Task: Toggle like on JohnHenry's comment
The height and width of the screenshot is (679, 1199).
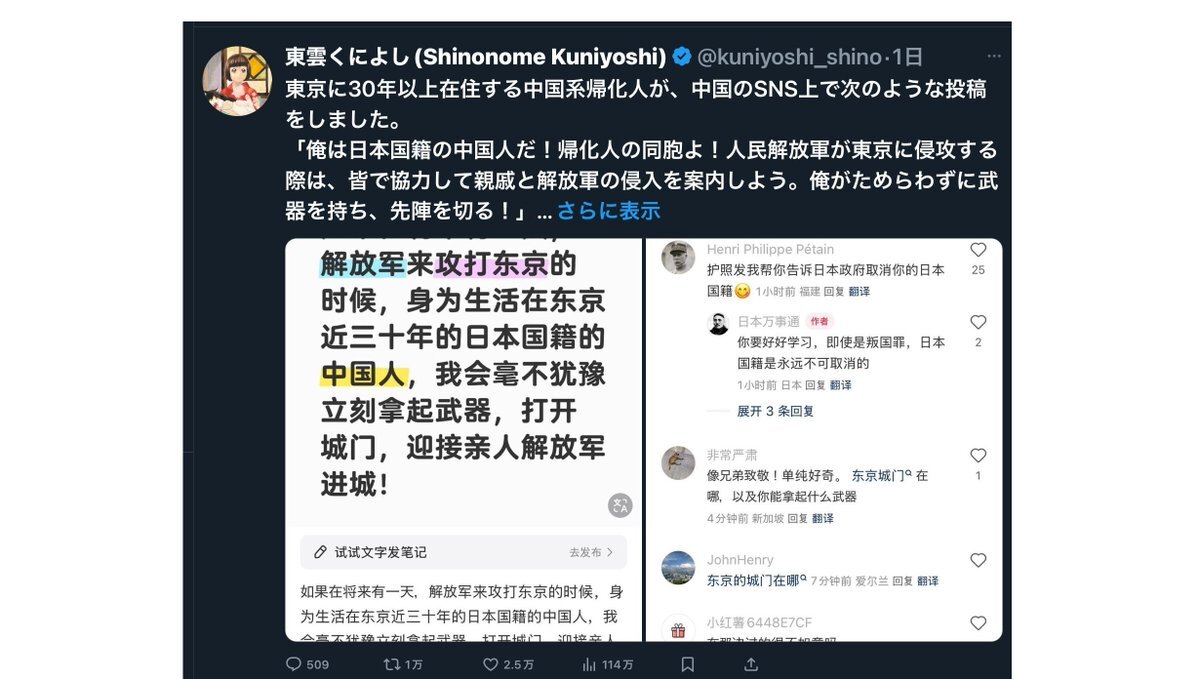Action: [x=978, y=560]
